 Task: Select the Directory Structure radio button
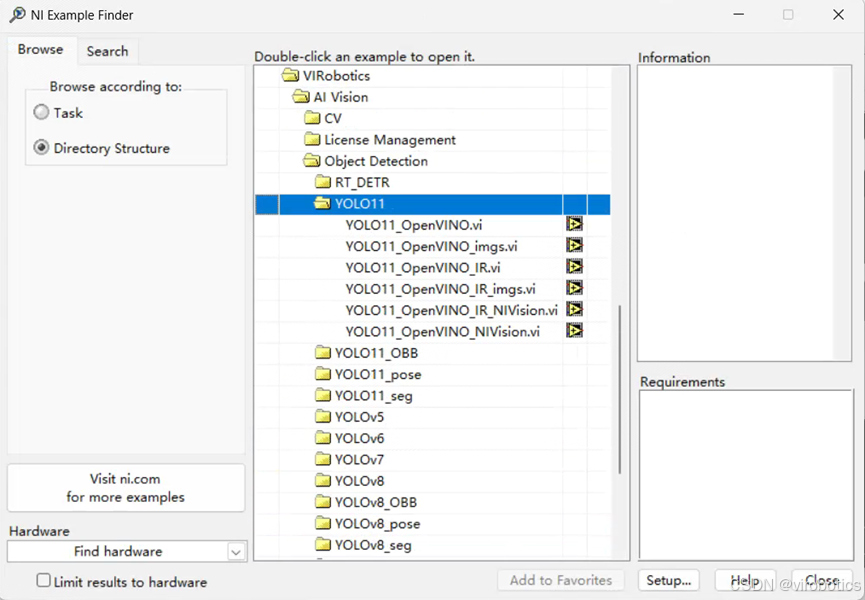coord(41,148)
